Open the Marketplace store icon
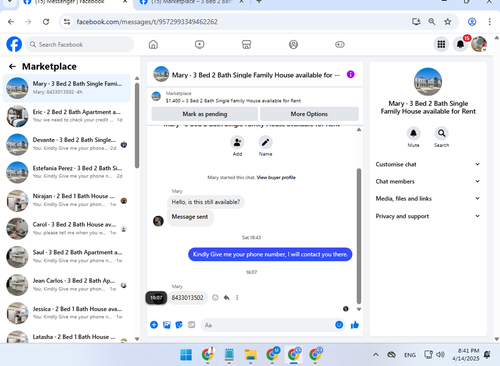This screenshot has height=366, width=500. click(246, 44)
